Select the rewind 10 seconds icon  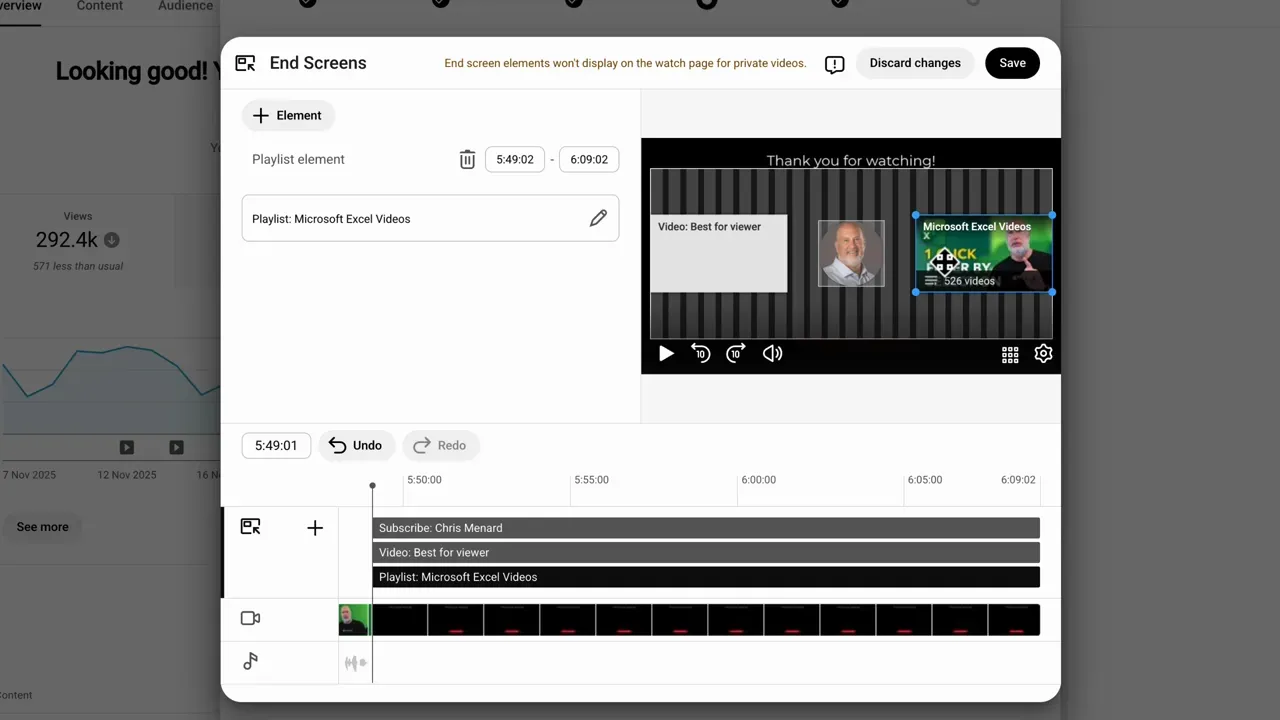point(701,353)
